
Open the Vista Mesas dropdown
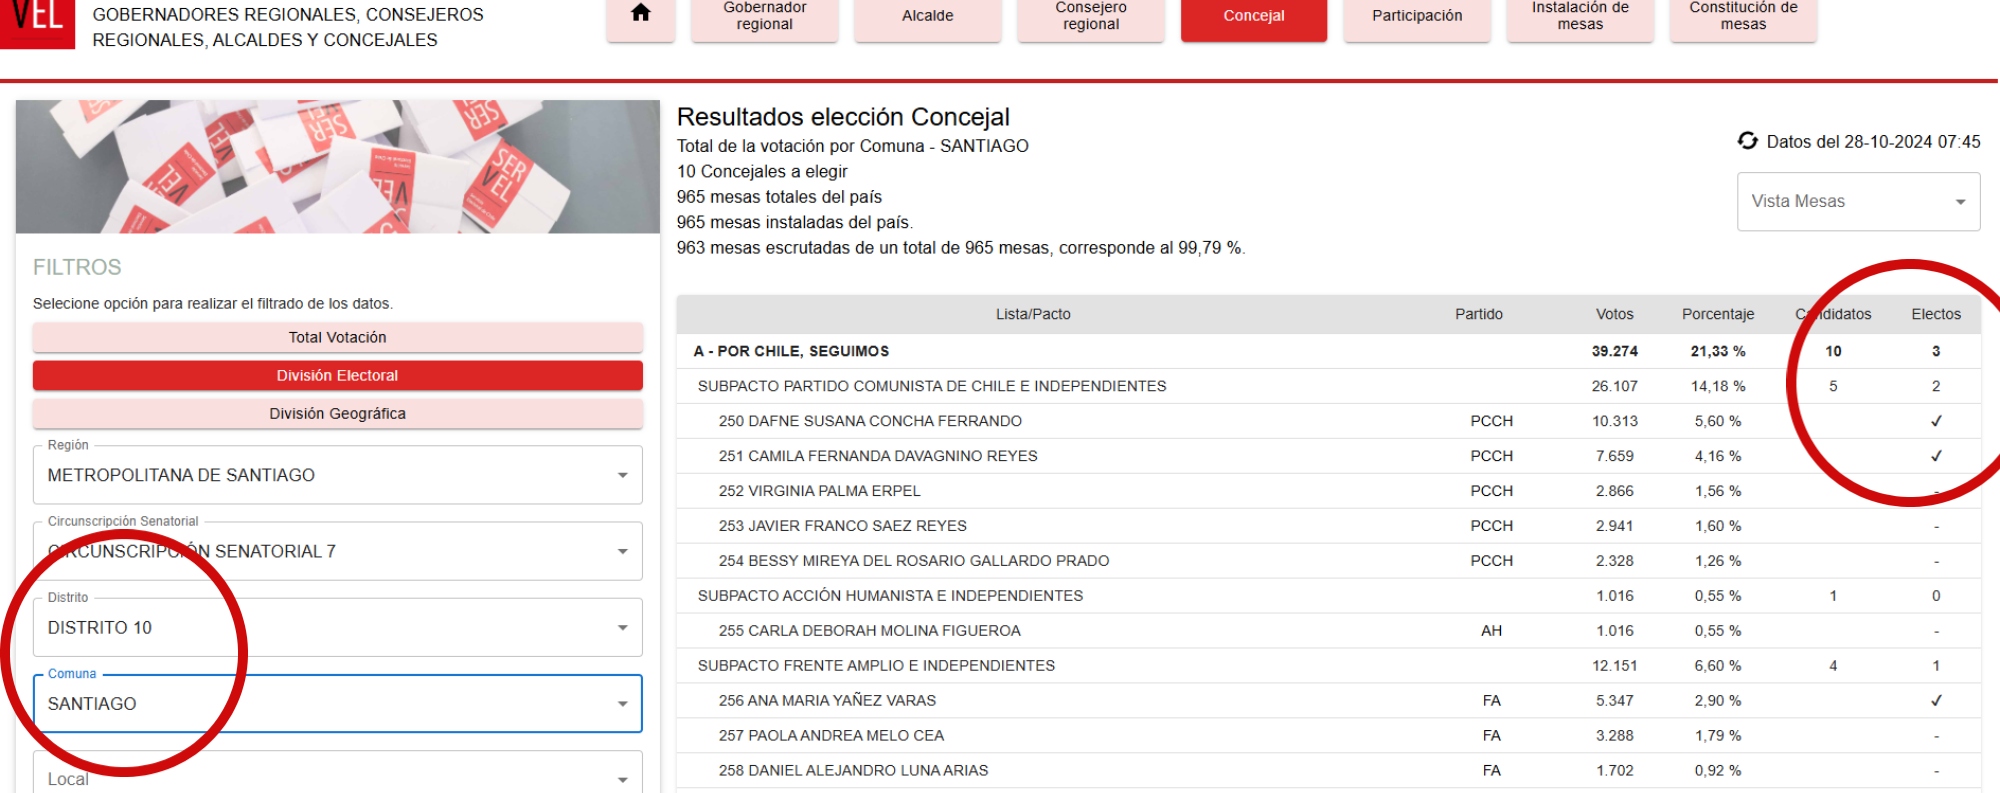[x=1857, y=201]
